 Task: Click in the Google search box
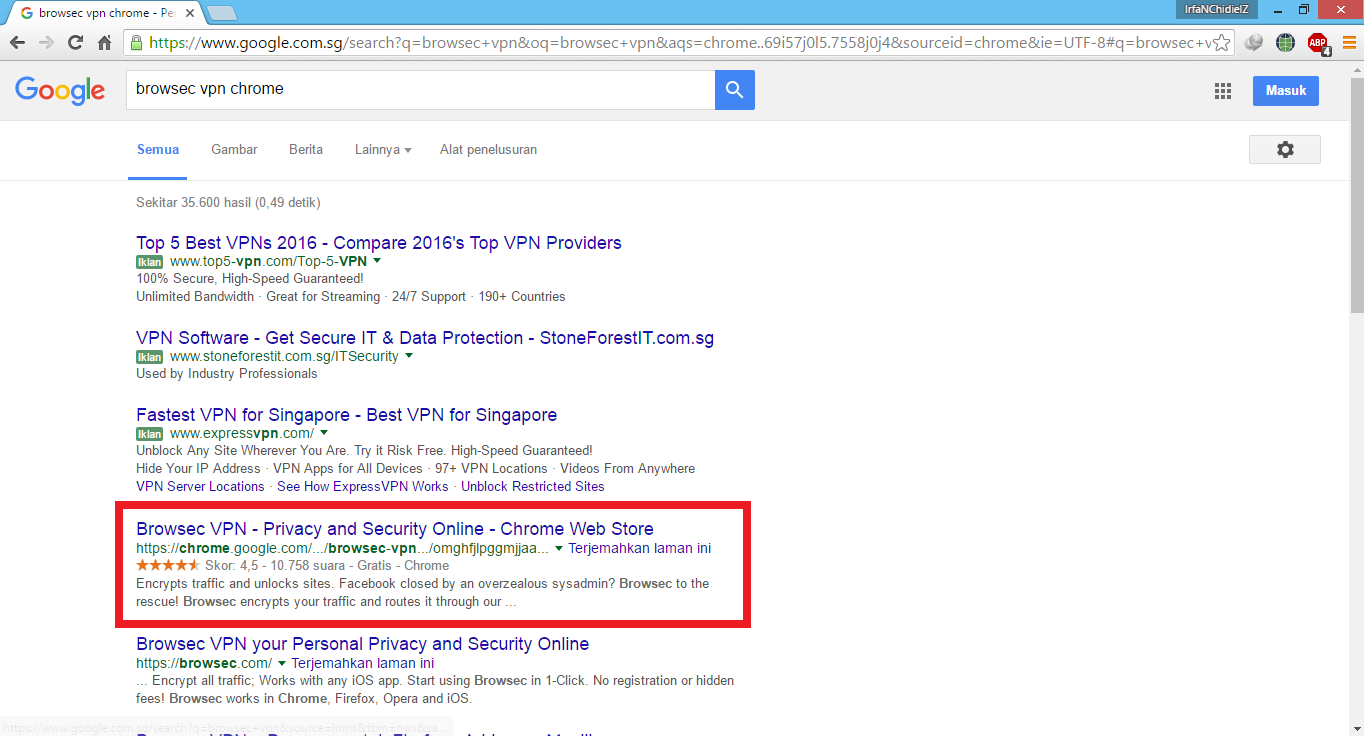pyautogui.click(x=420, y=90)
